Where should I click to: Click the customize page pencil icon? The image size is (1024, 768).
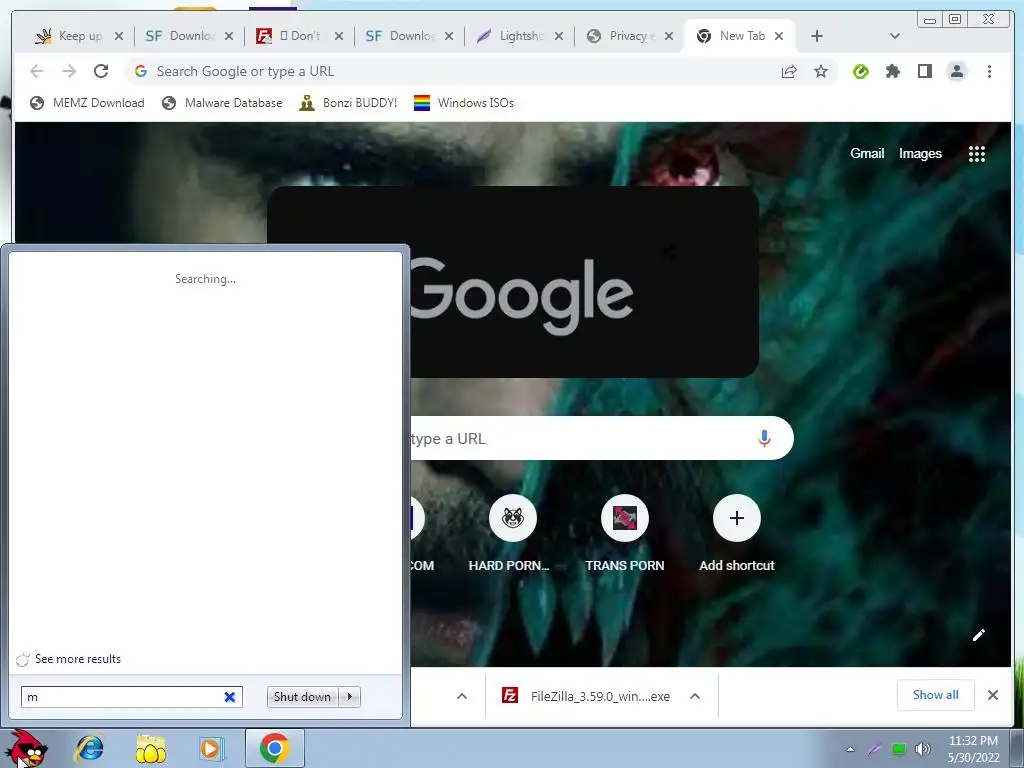click(978, 635)
